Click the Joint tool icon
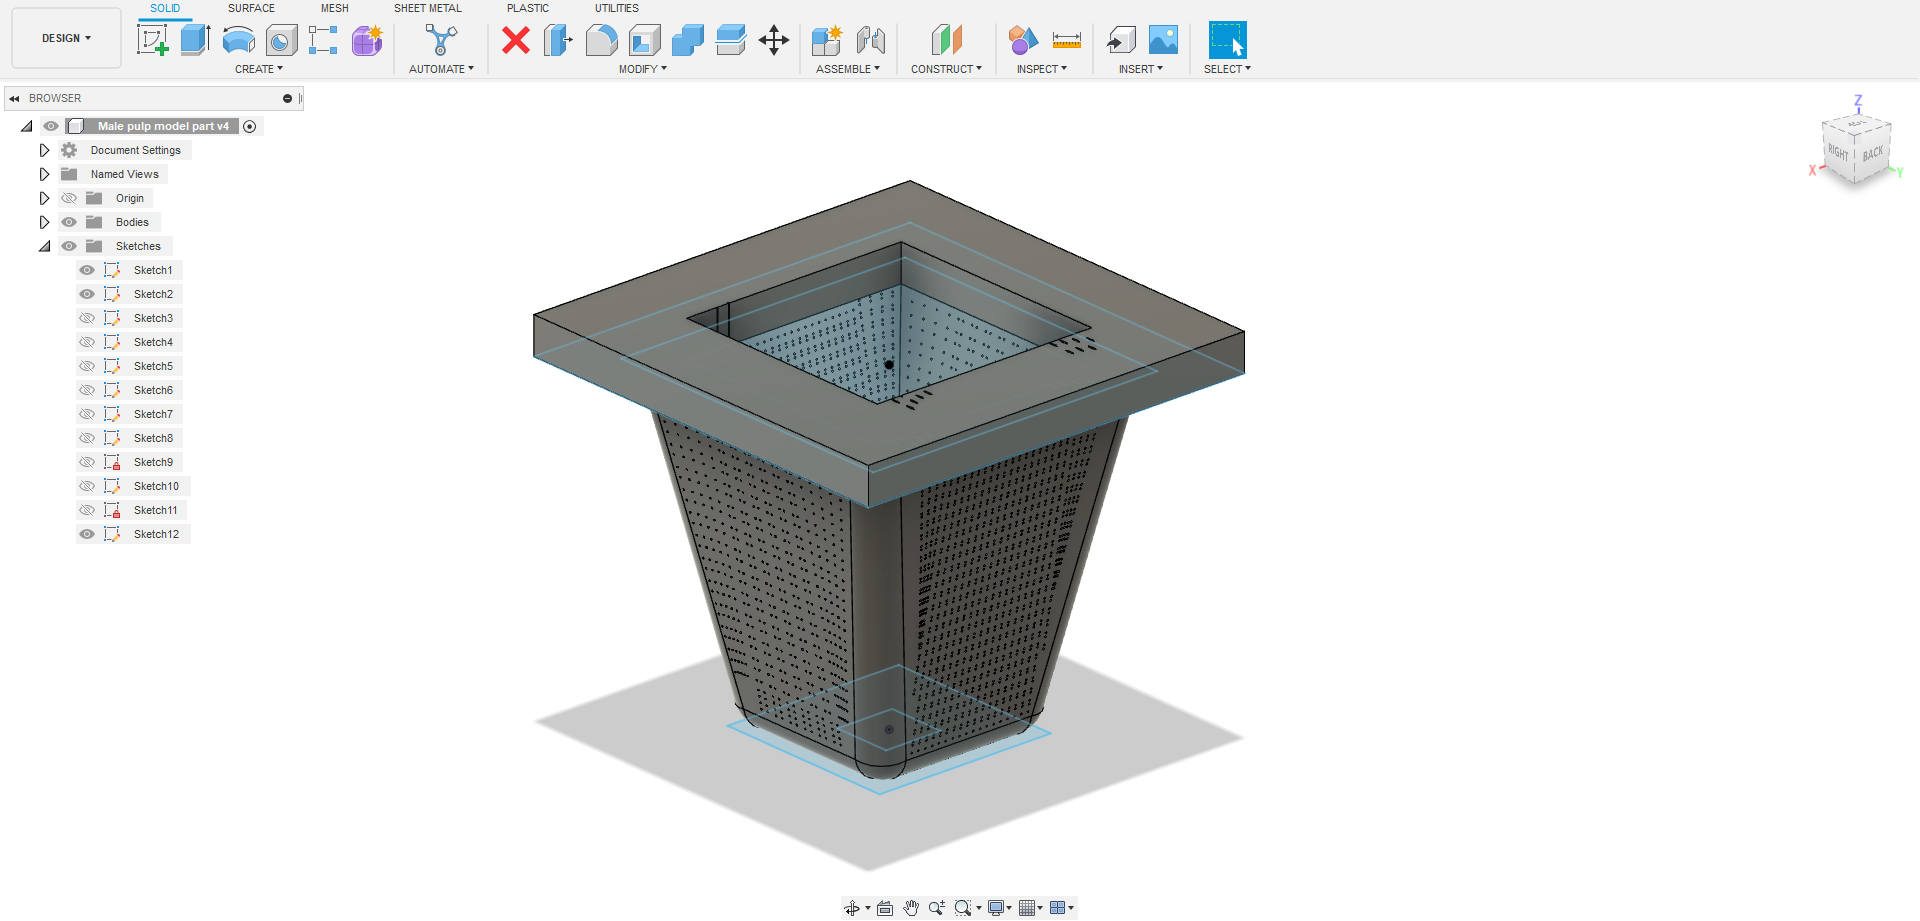The width and height of the screenshot is (1920, 921). (871, 40)
